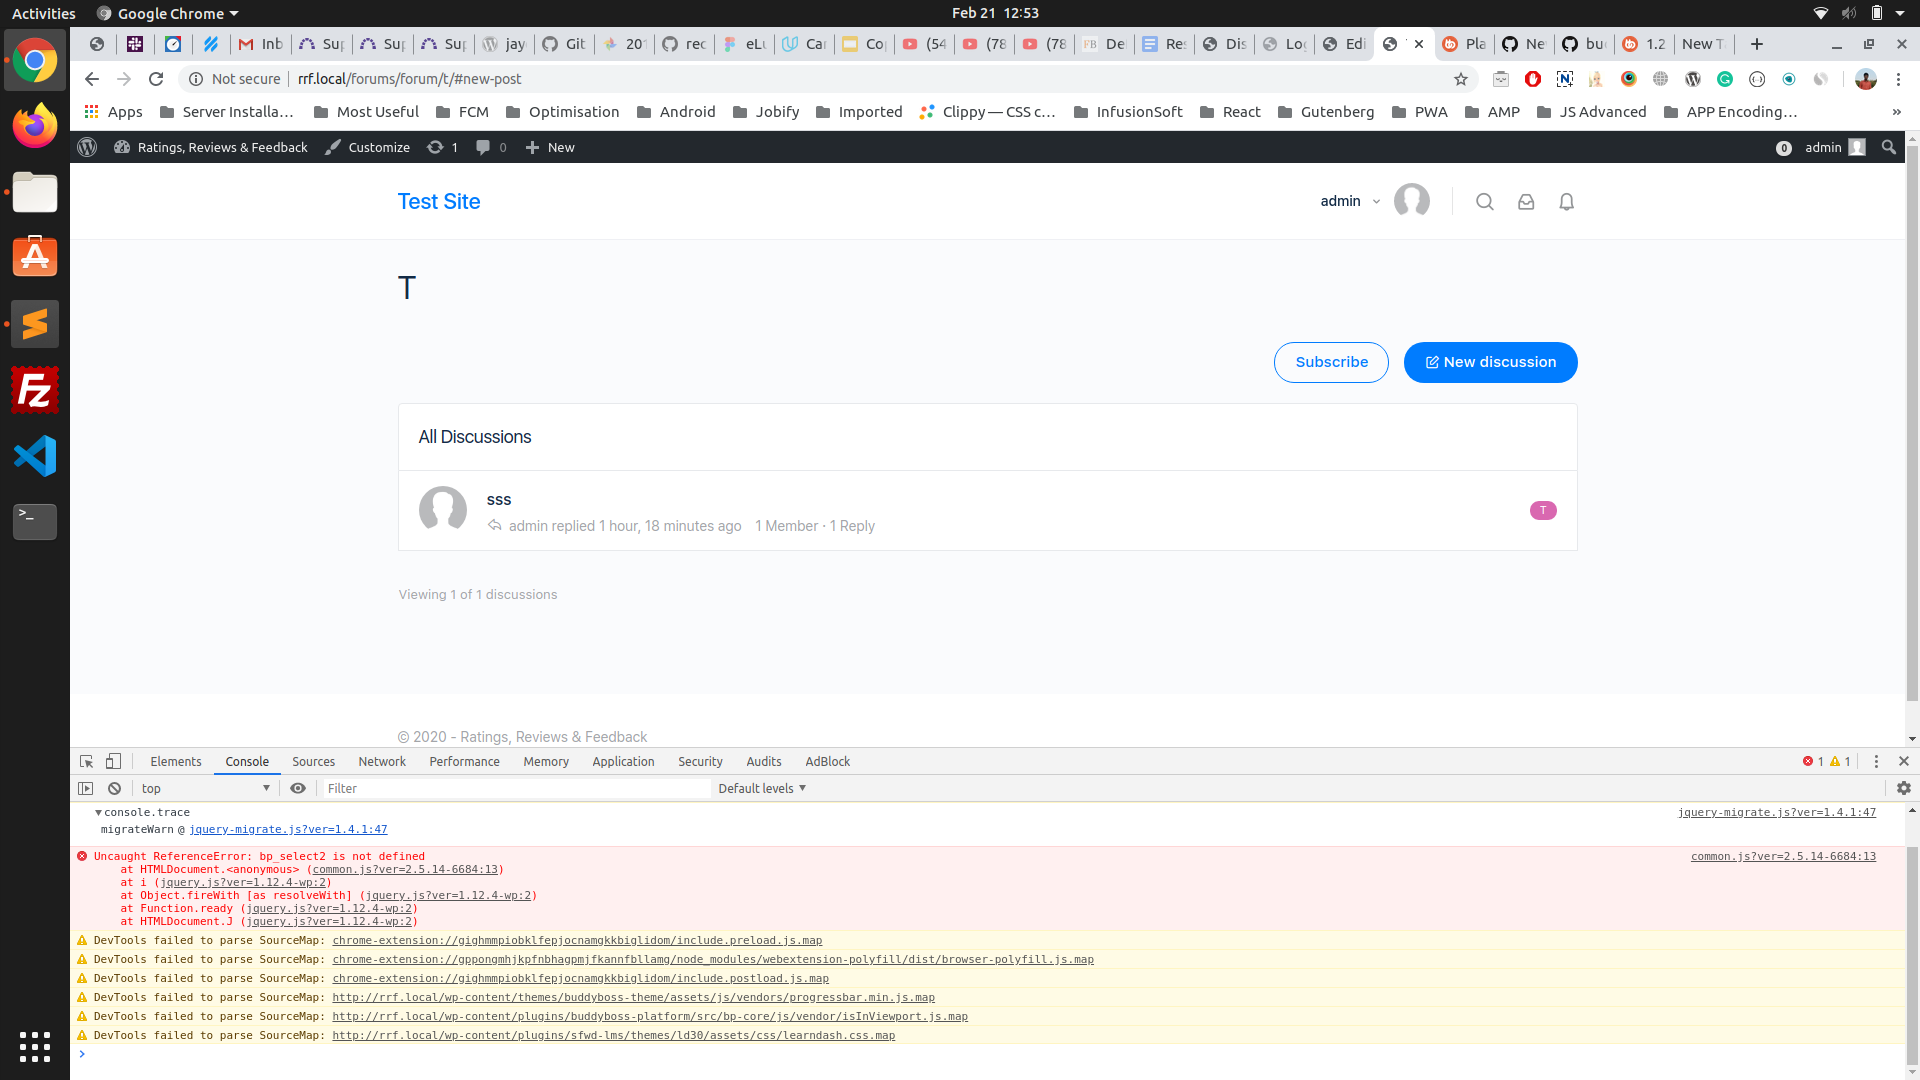Open the Default levels dropdown
Viewport: 1920px width, 1080px height.
tap(761, 788)
